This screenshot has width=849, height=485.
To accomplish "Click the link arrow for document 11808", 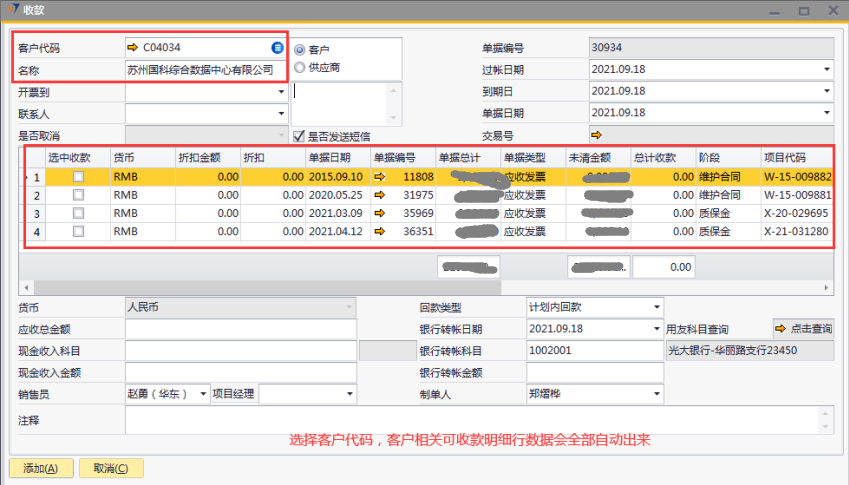I will point(380,177).
